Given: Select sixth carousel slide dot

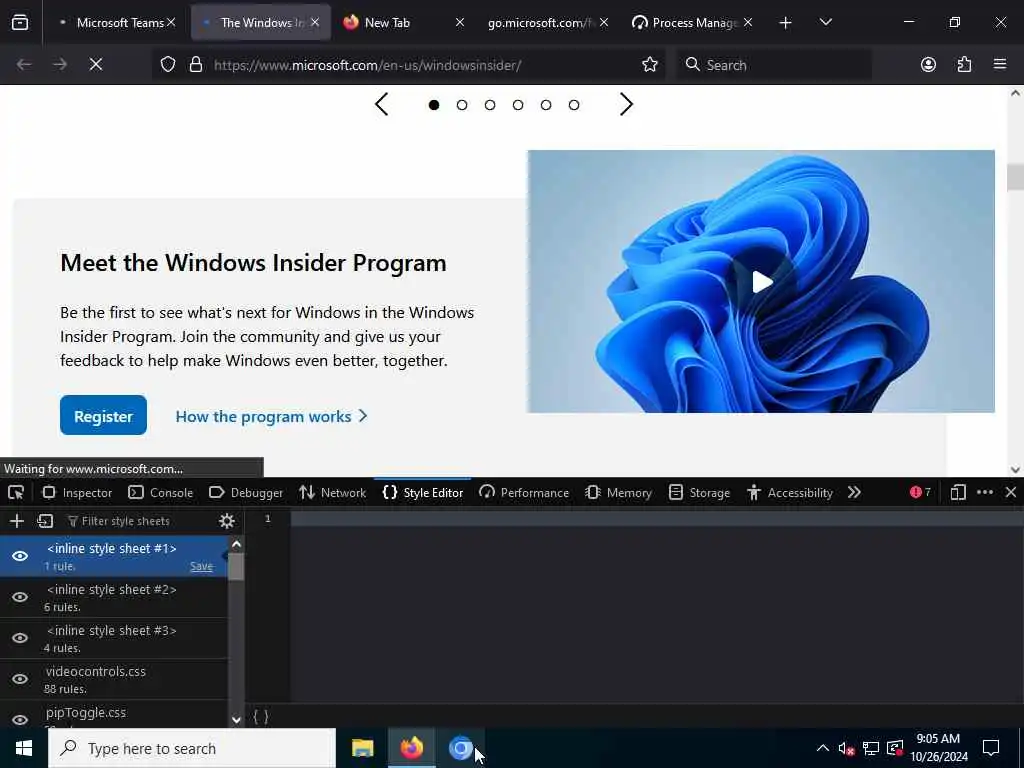Looking at the screenshot, I should [573, 104].
